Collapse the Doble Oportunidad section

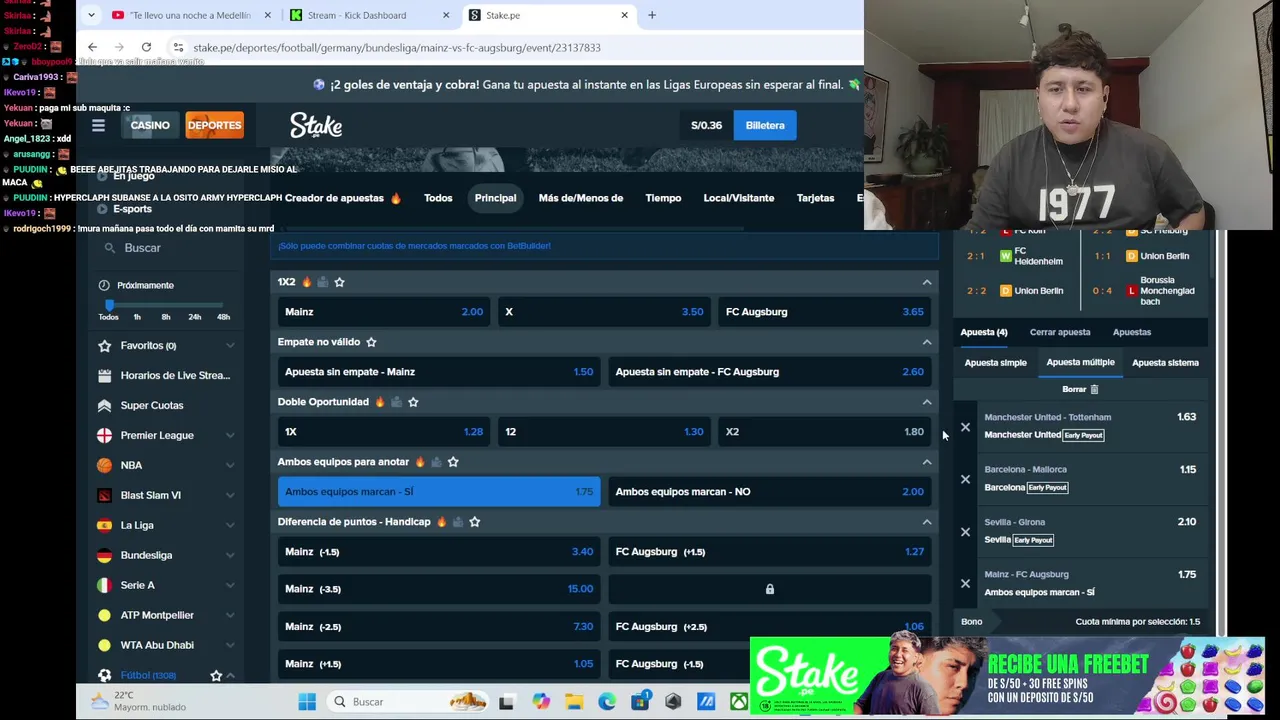927,402
